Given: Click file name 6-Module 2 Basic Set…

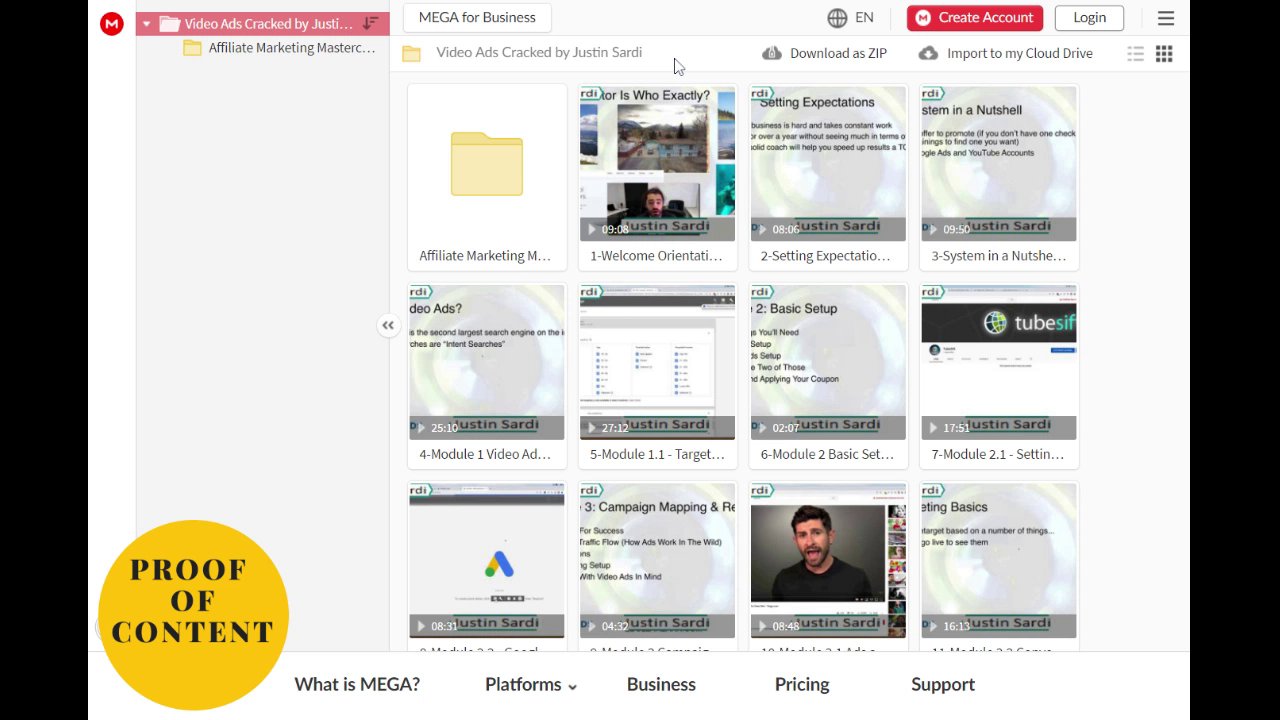Looking at the screenshot, I should pyautogui.click(x=827, y=454).
